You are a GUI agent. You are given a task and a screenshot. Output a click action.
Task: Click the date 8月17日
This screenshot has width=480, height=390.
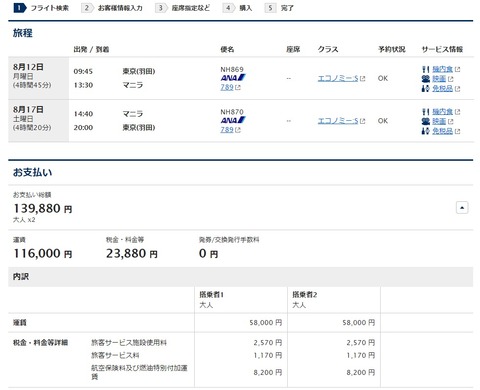[x=28, y=109]
